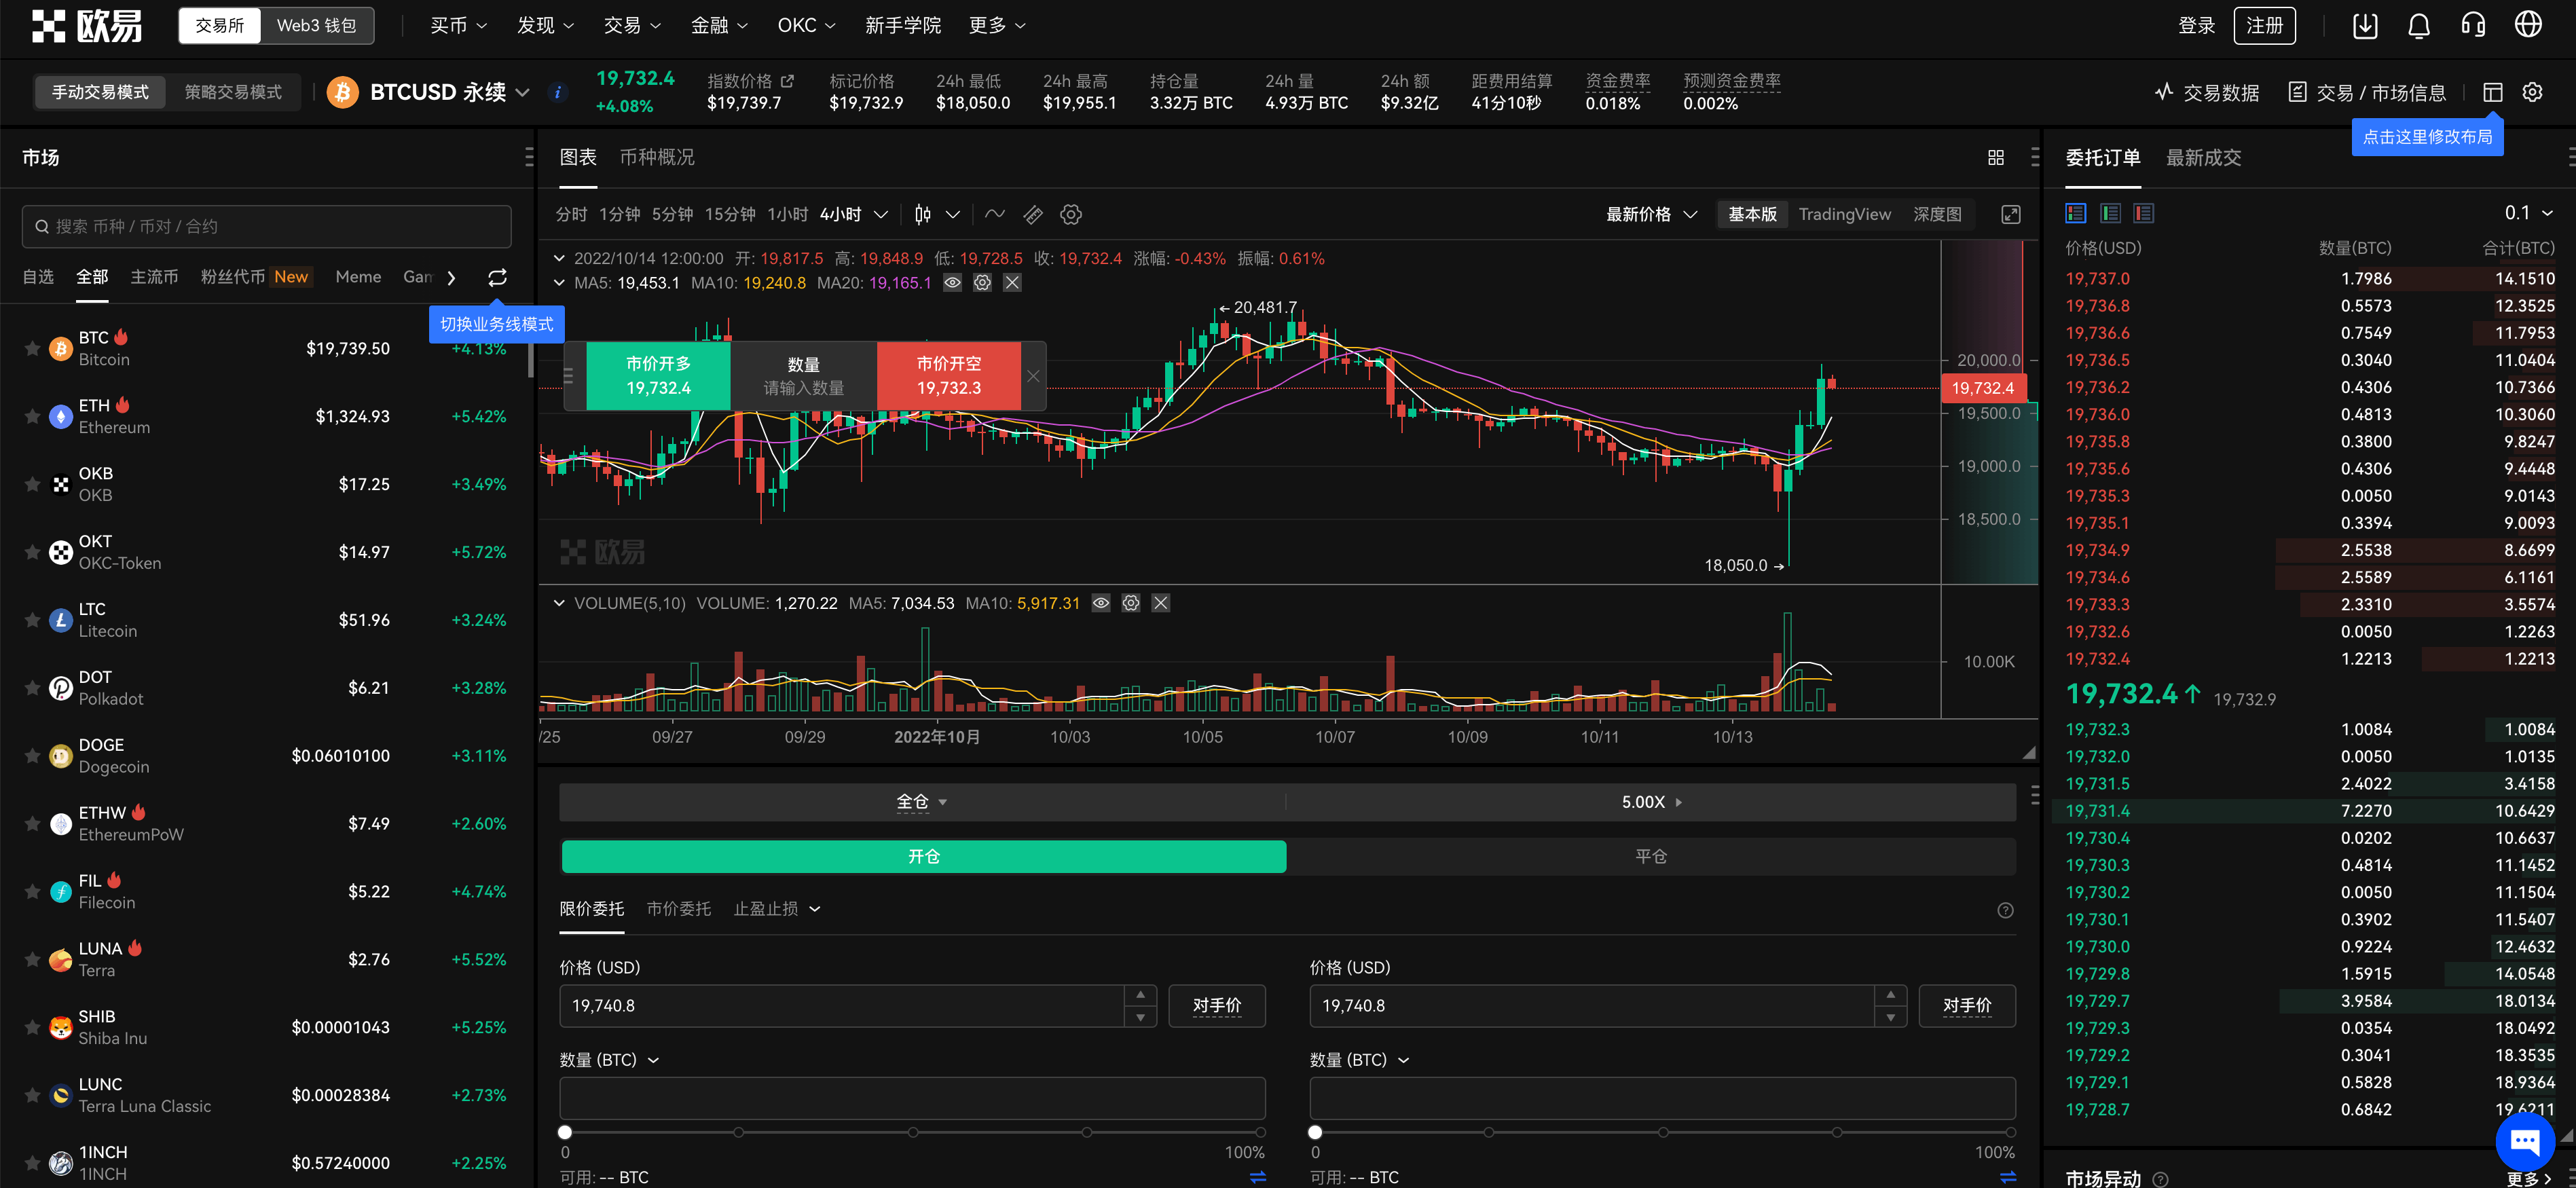
Task: Select the close position toggle 平仓
Action: (x=1650, y=856)
